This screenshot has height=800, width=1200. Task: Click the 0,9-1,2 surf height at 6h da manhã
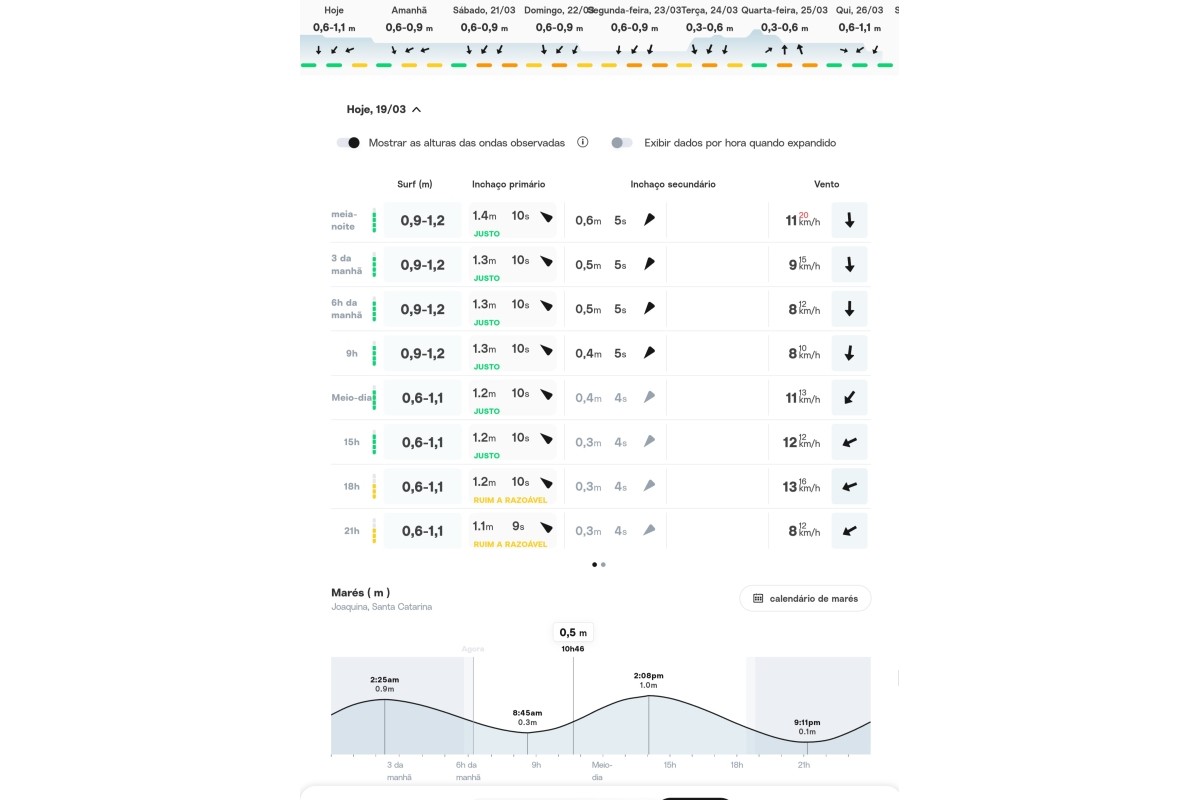pos(422,309)
